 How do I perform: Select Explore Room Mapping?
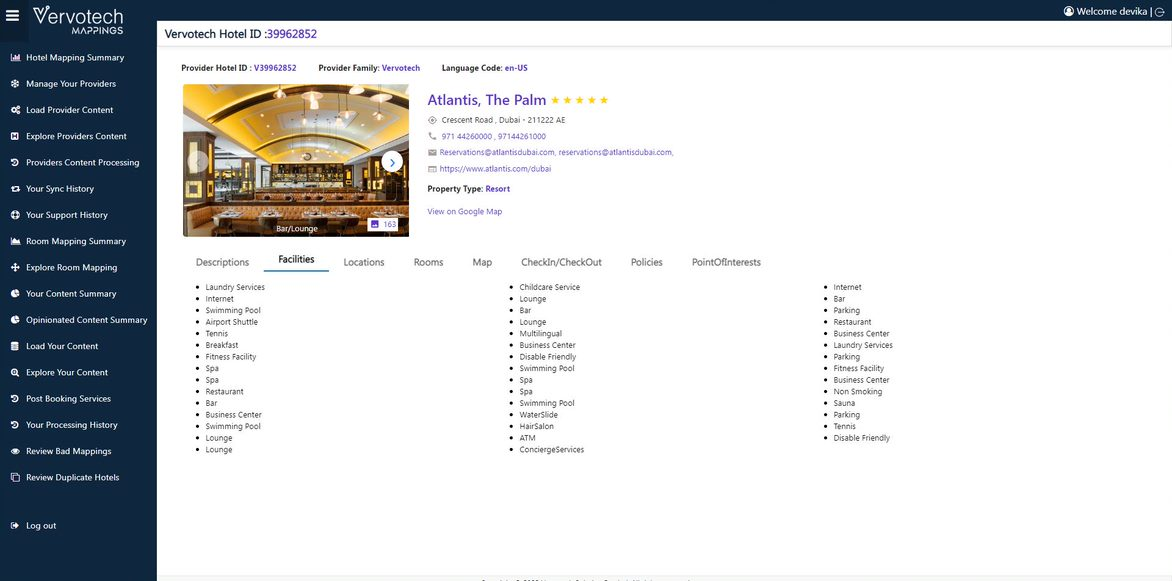(71, 265)
